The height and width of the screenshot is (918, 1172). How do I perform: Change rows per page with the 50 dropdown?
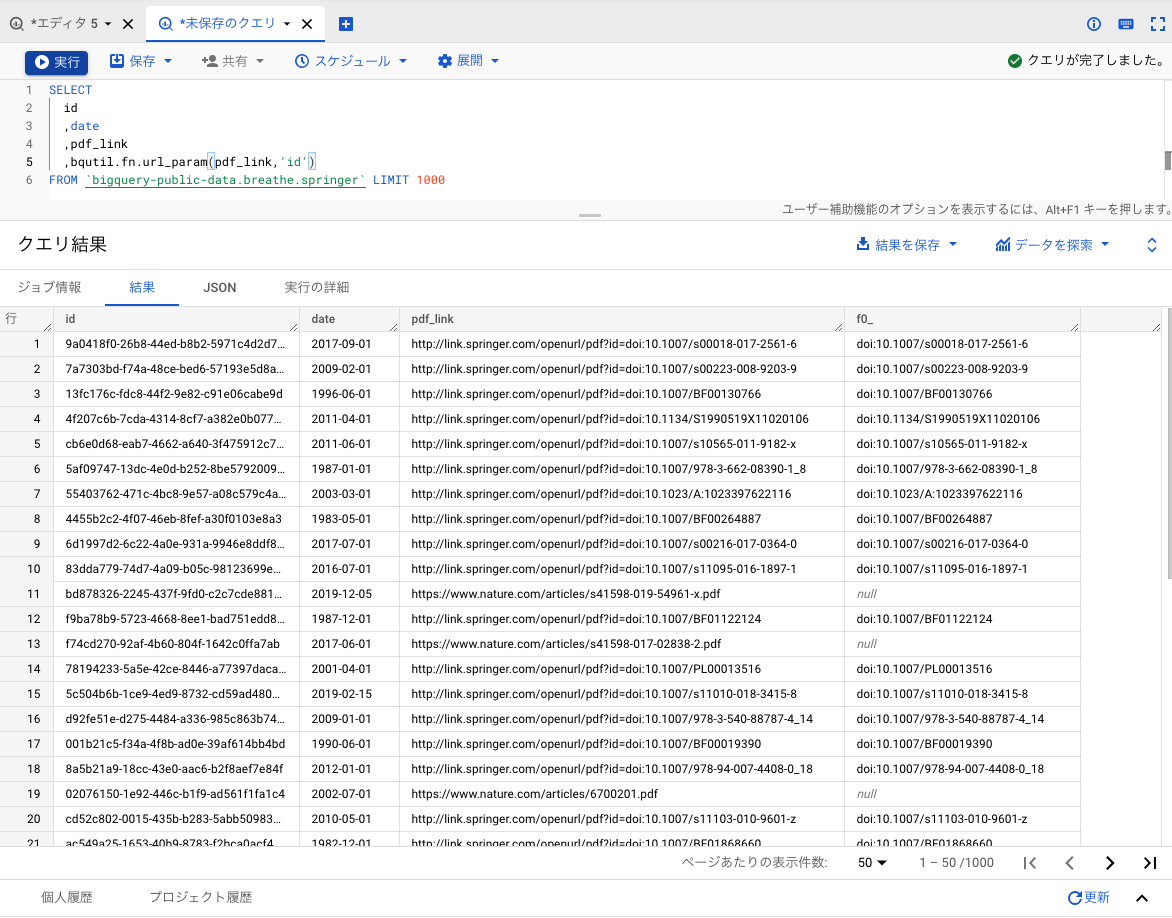(x=871, y=862)
